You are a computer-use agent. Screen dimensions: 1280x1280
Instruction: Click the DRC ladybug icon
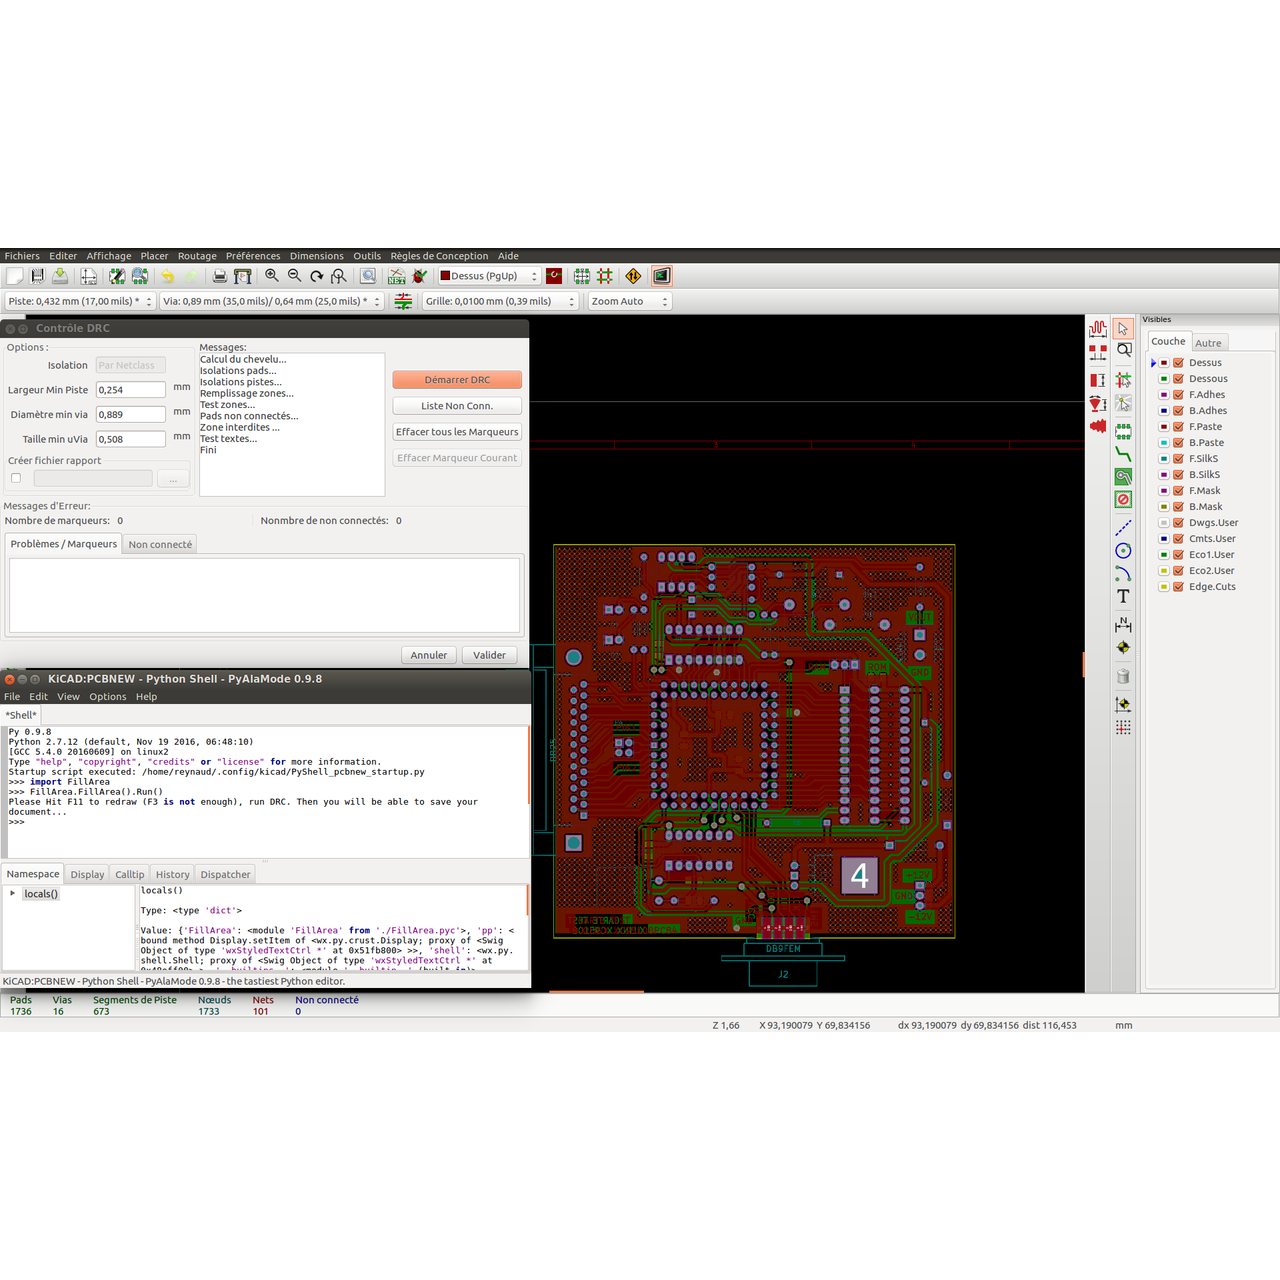(x=420, y=276)
